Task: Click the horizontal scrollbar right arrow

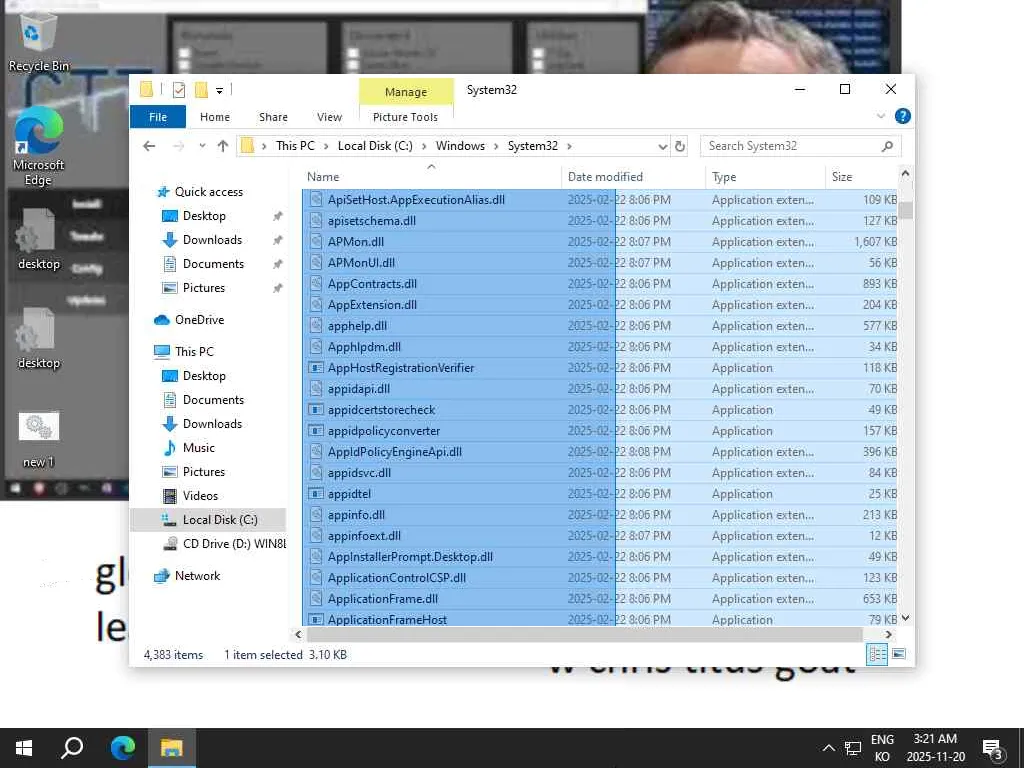Action: pos(888,634)
